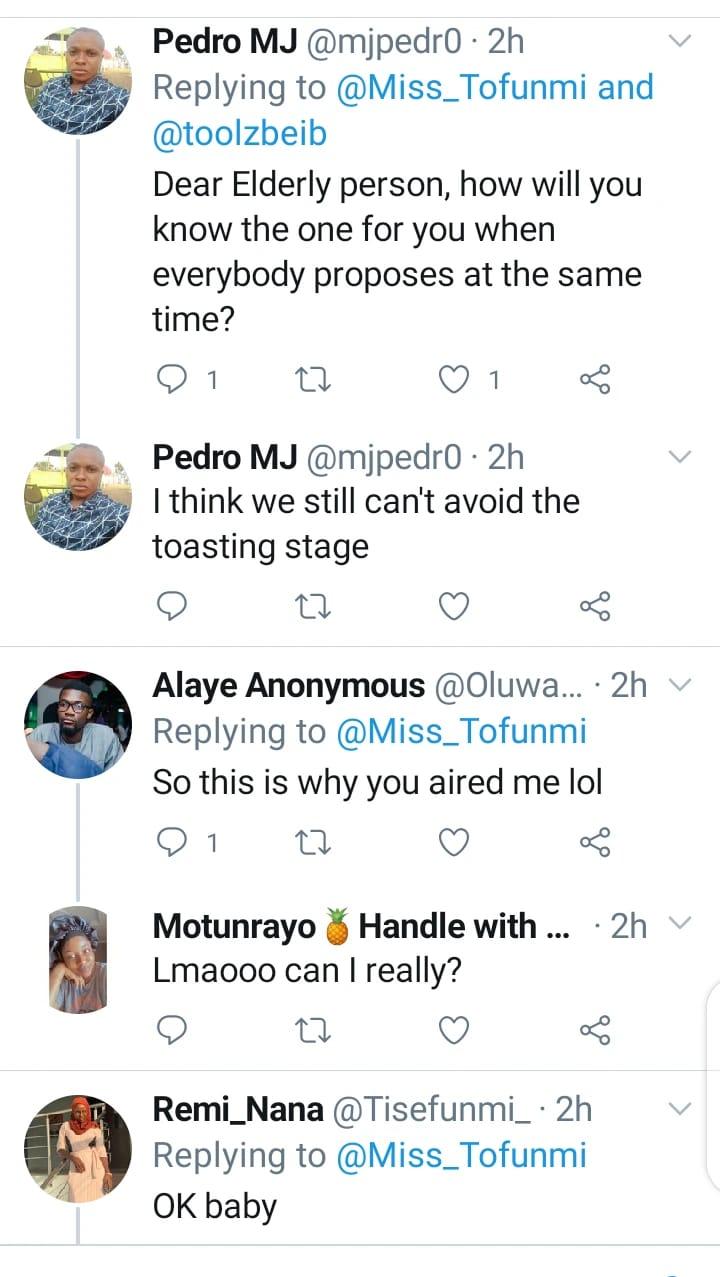Reply to the 'toasting stage' tweet

[x=174, y=605]
